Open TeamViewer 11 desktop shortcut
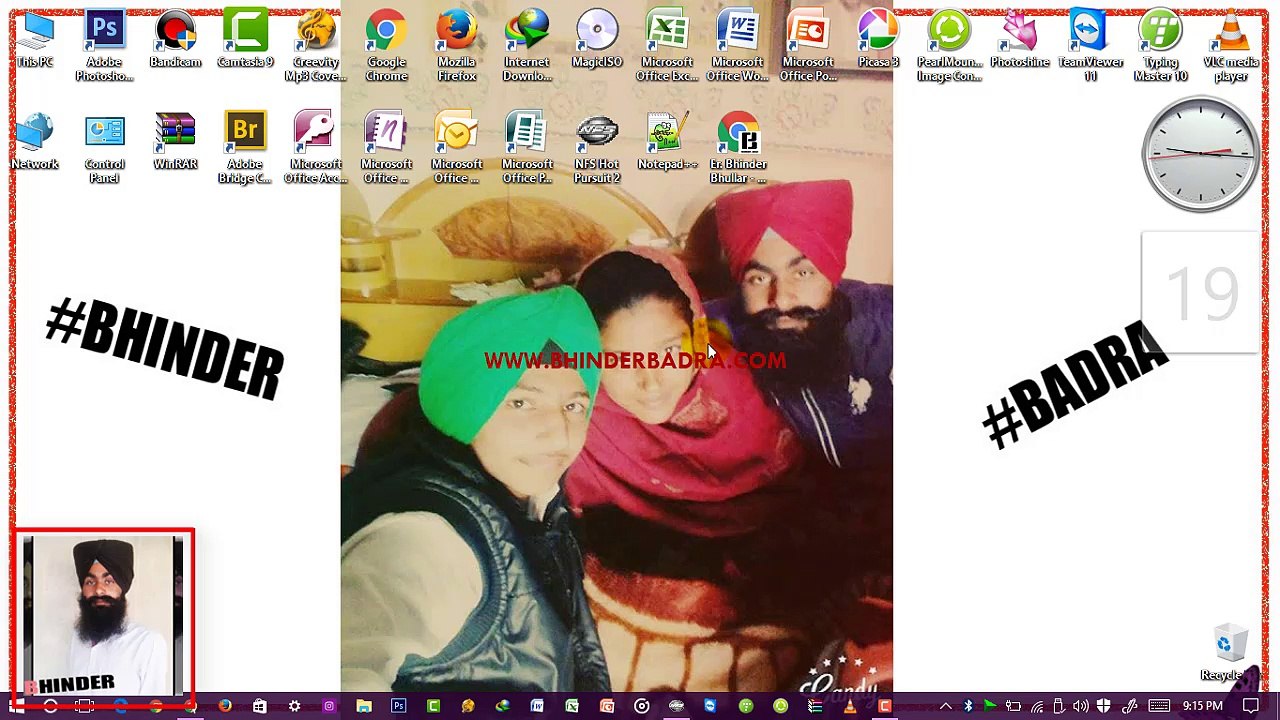 point(1090,46)
